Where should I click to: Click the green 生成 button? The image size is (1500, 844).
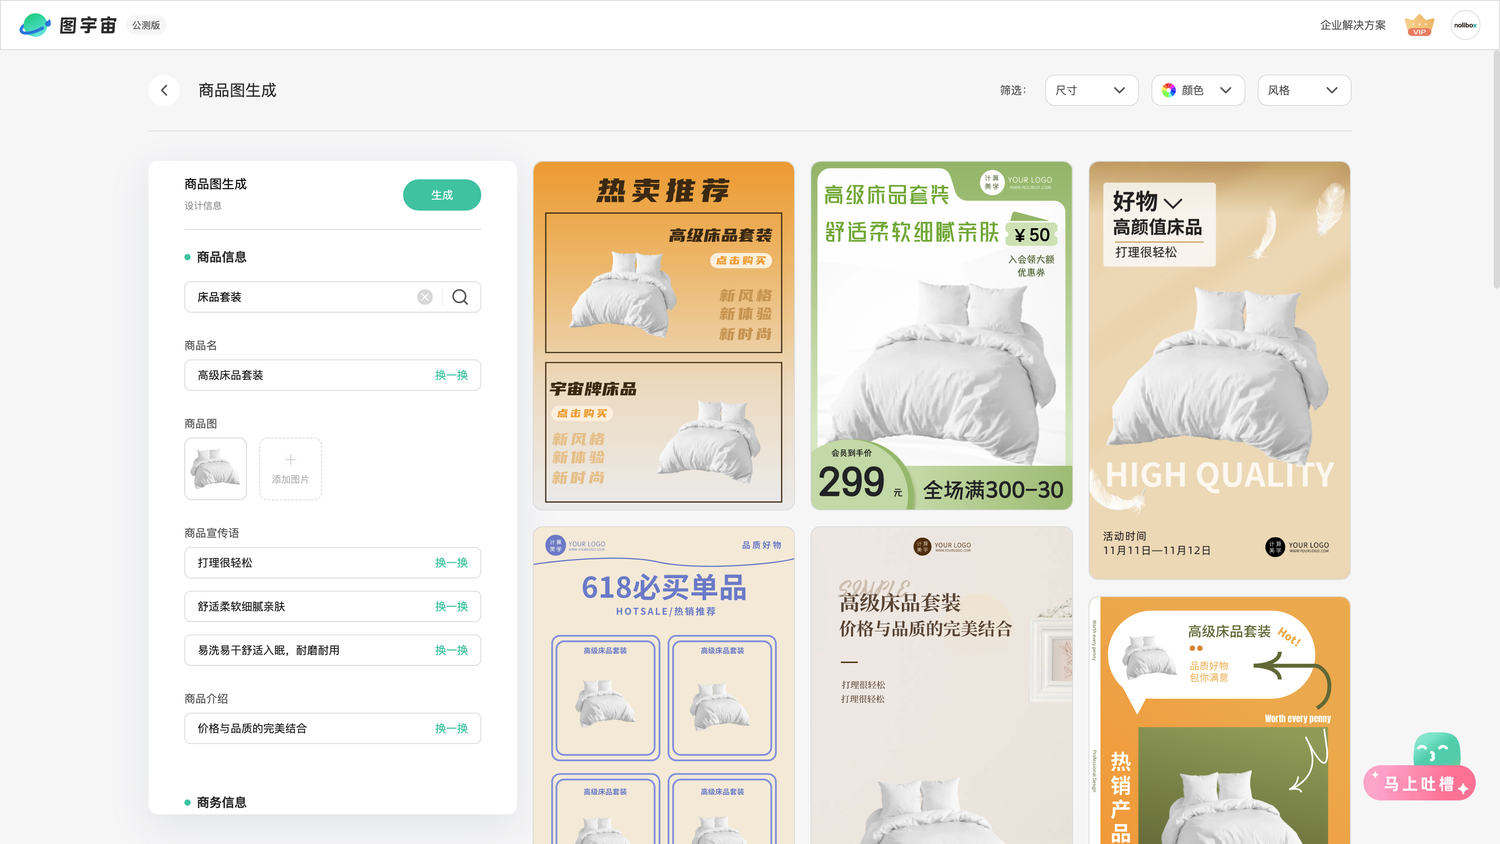pyautogui.click(x=442, y=195)
